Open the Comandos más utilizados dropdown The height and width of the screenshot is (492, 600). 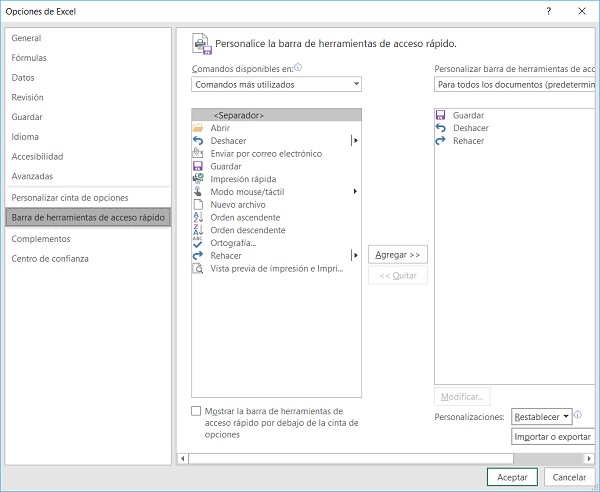point(276,84)
